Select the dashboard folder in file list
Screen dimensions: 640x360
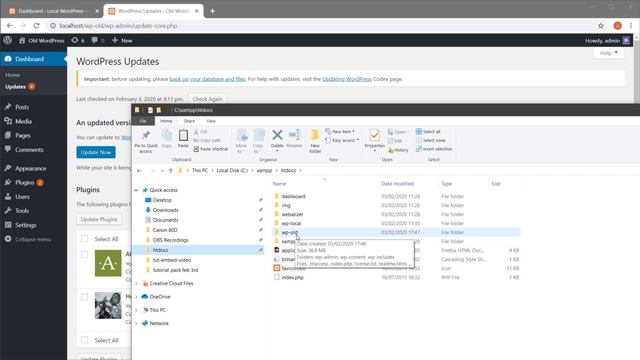click(293, 196)
